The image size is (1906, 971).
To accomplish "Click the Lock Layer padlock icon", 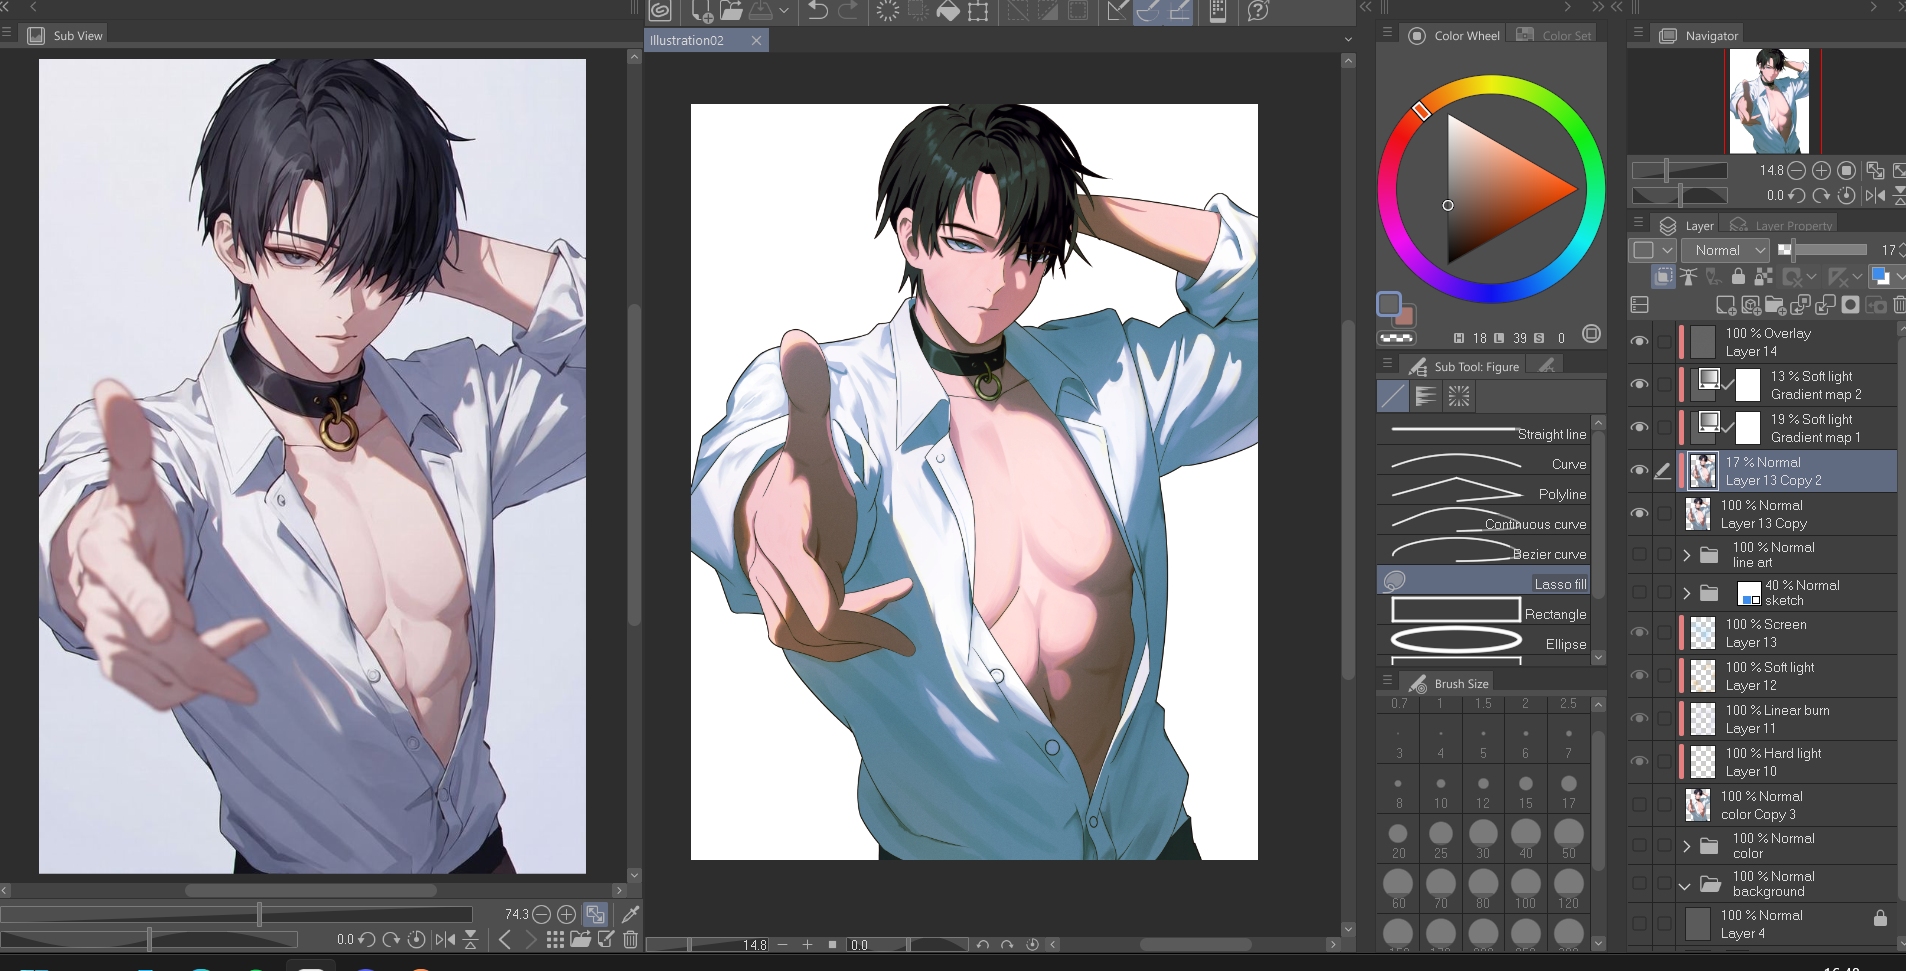I will pos(1738,277).
